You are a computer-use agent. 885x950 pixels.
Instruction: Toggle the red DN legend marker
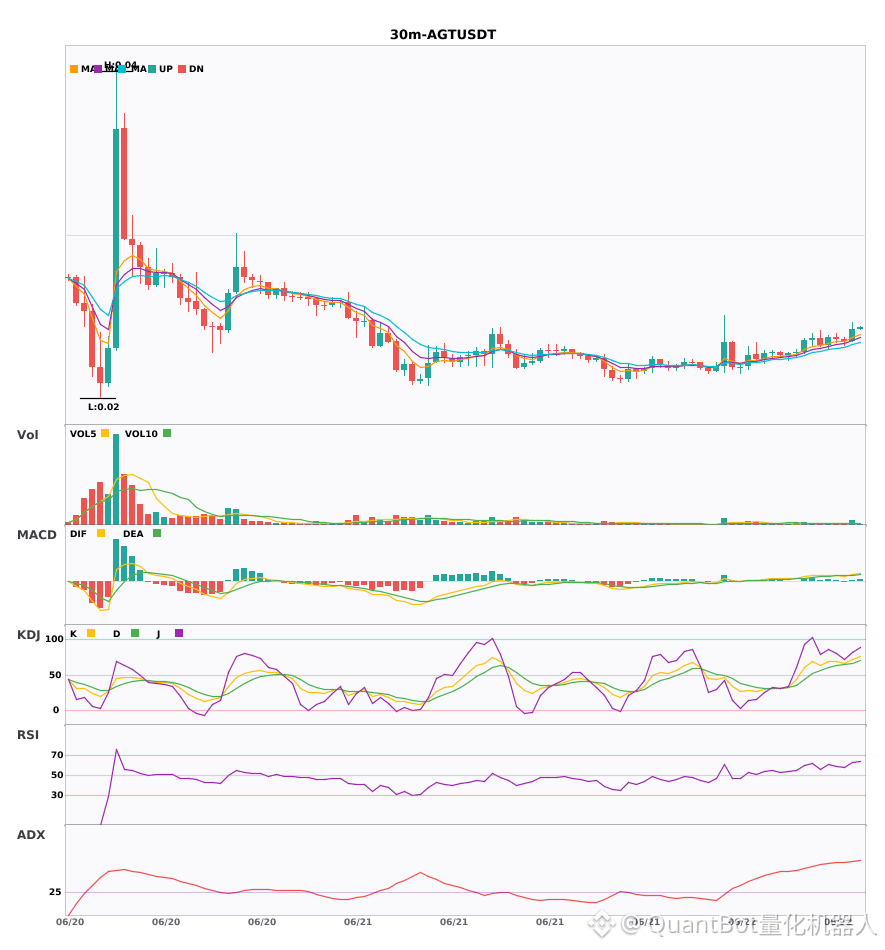(182, 69)
